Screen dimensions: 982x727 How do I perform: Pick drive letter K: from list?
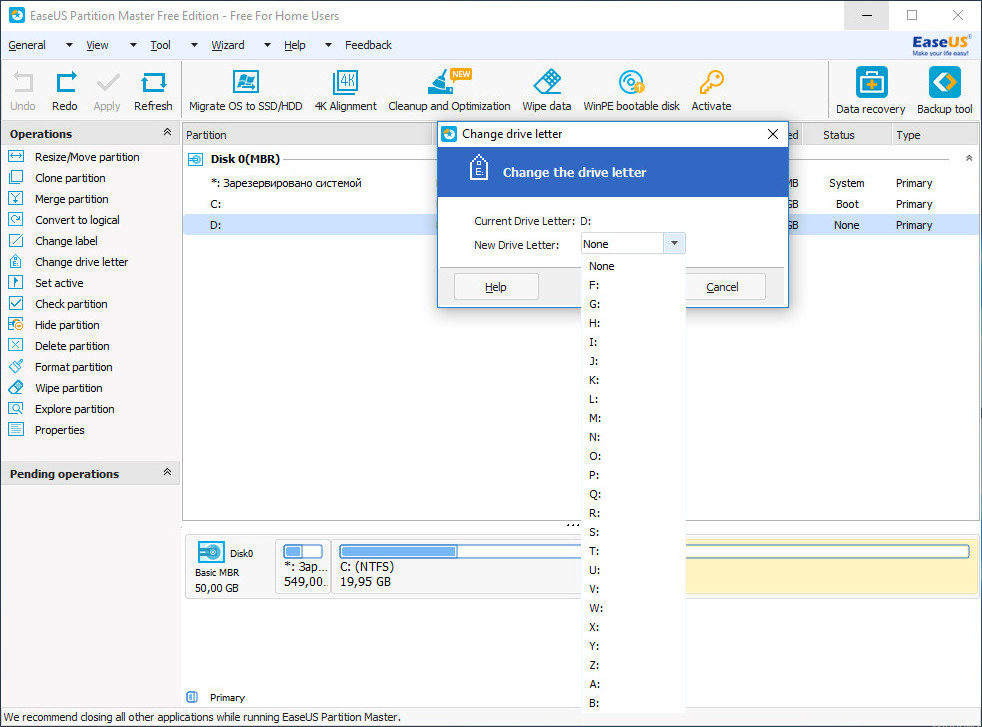click(633, 380)
